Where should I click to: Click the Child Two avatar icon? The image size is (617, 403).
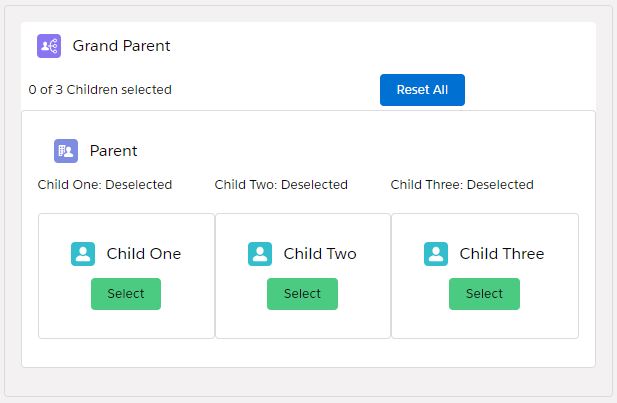(260, 254)
